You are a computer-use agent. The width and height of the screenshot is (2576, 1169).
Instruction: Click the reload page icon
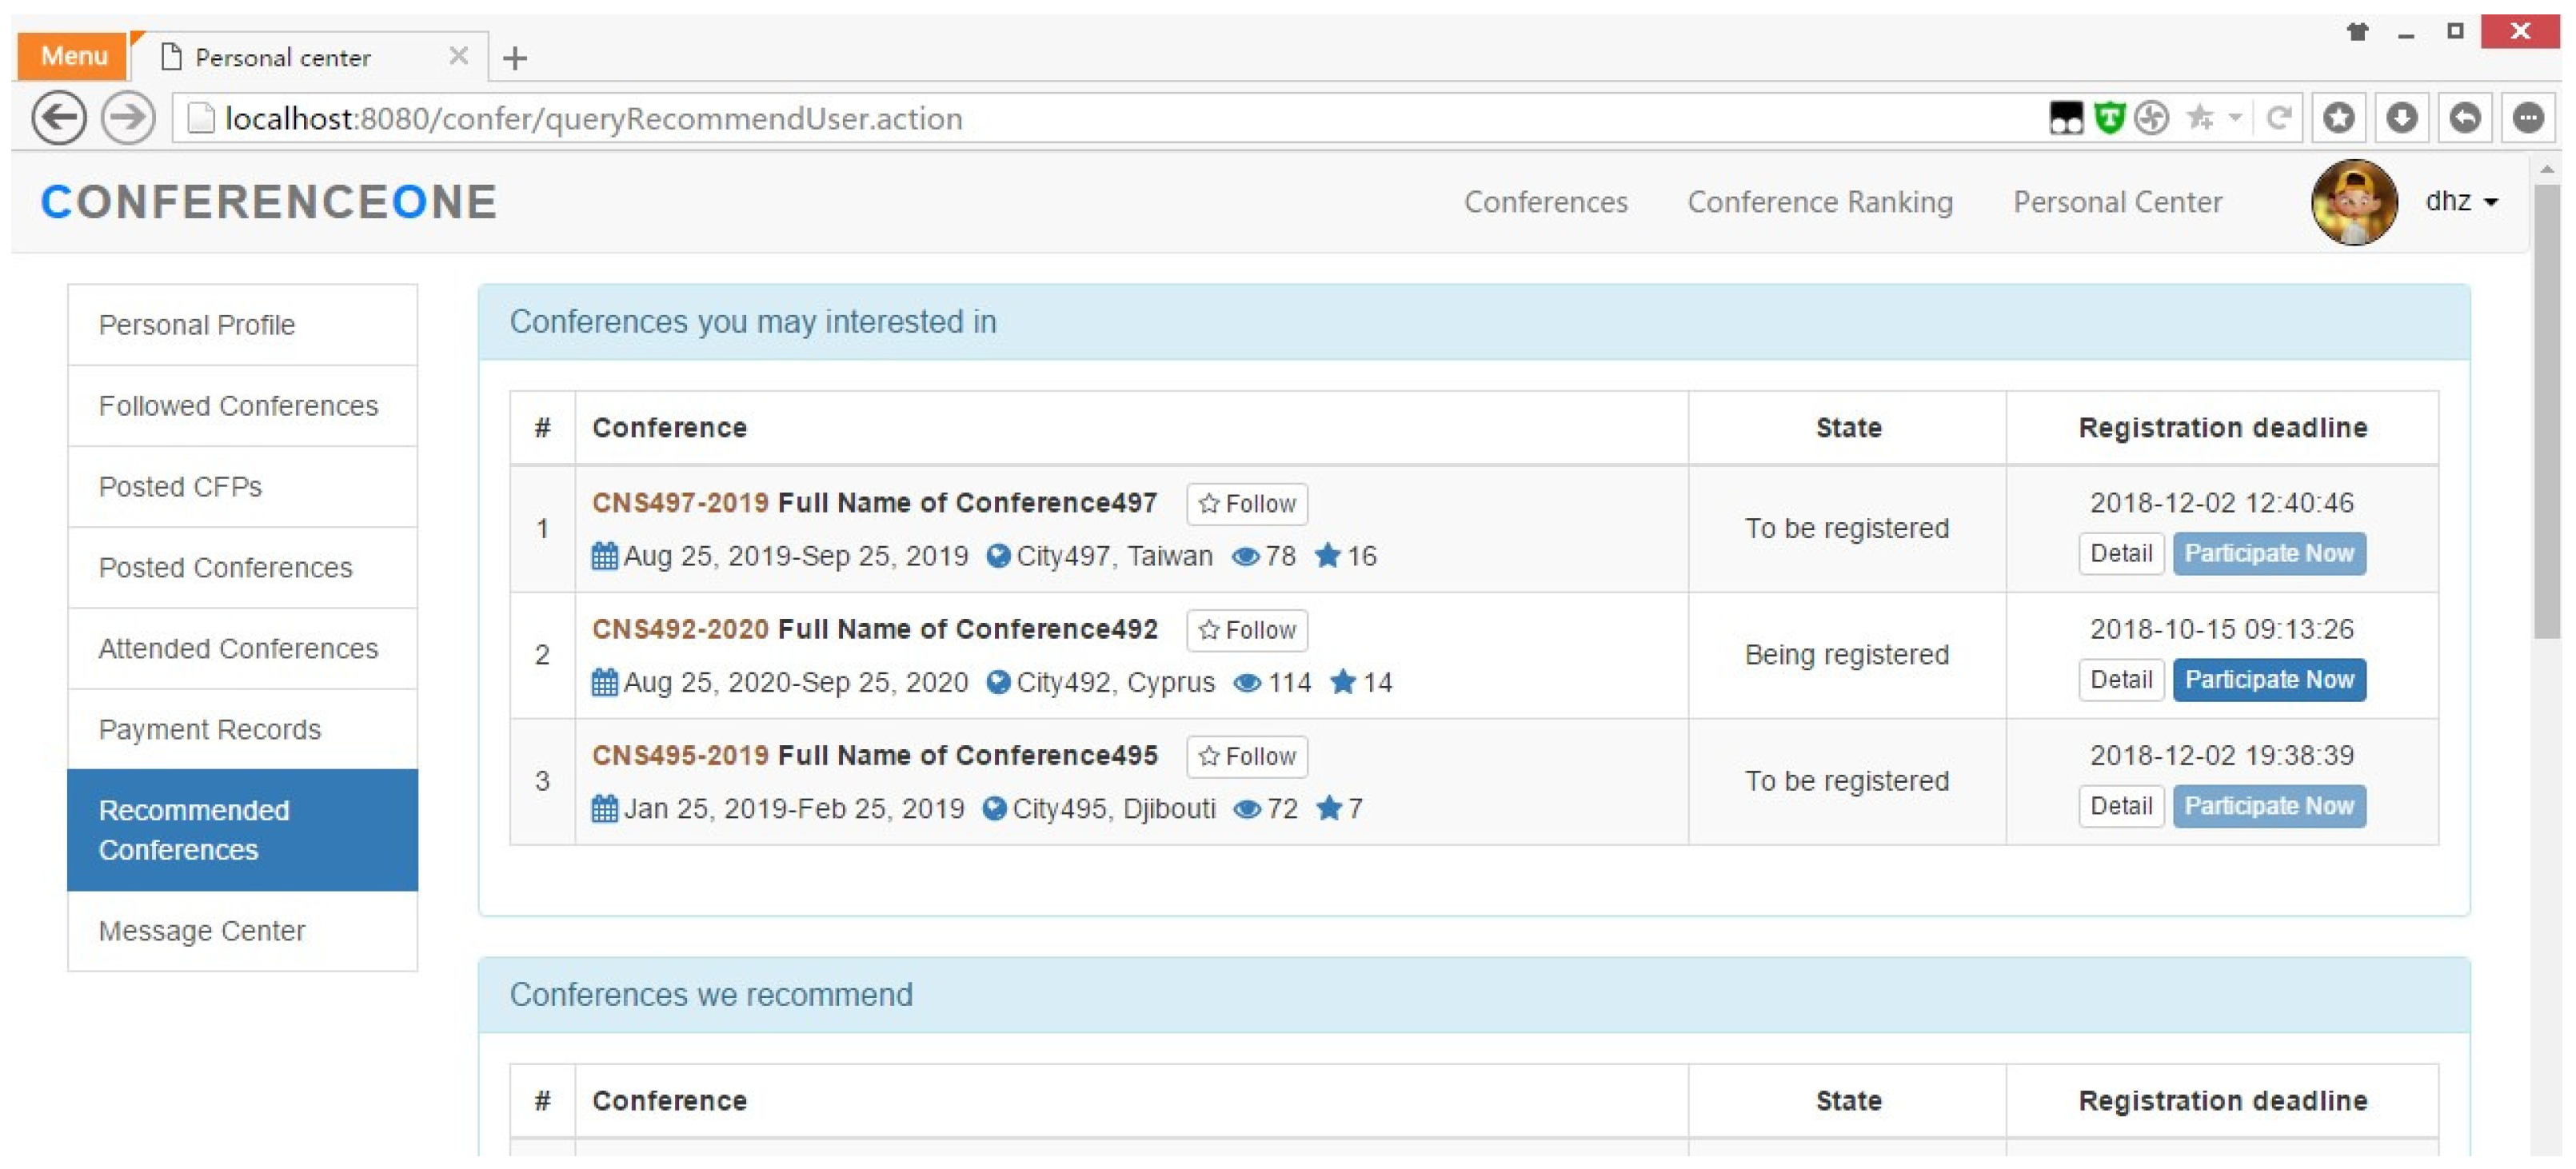tap(2279, 118)
